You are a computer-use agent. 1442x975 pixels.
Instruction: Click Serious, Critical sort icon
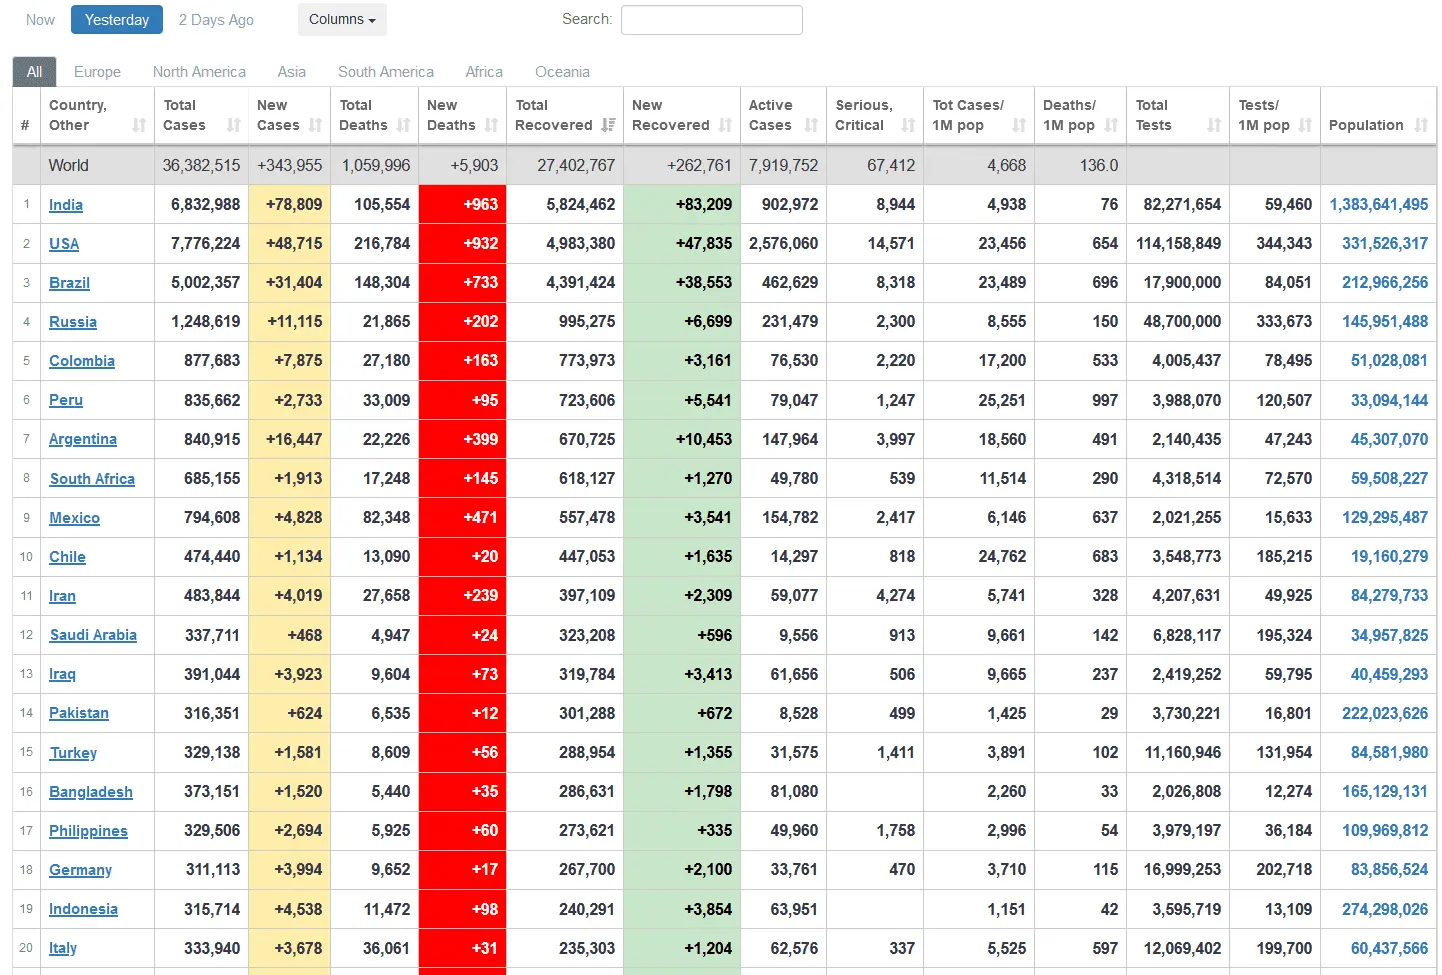coord(908,125)
